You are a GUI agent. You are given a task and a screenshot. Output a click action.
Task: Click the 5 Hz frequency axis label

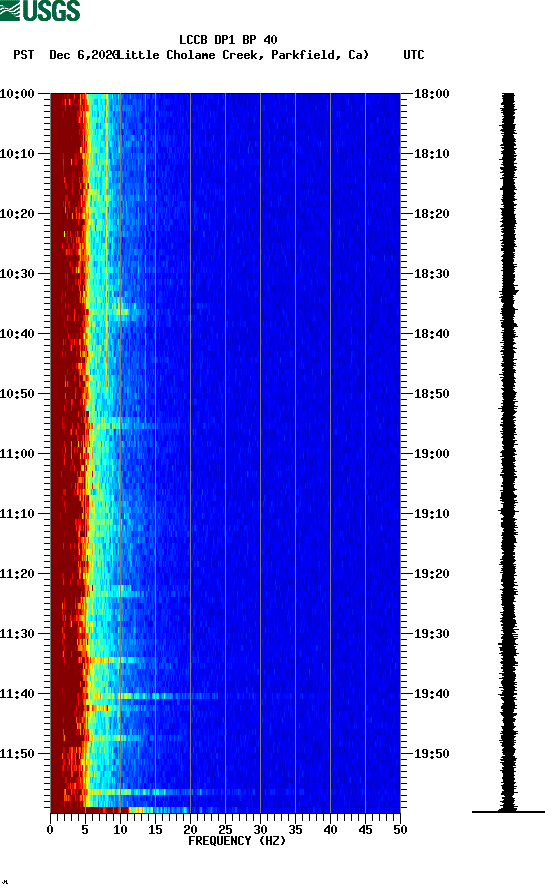pos(85,830)
